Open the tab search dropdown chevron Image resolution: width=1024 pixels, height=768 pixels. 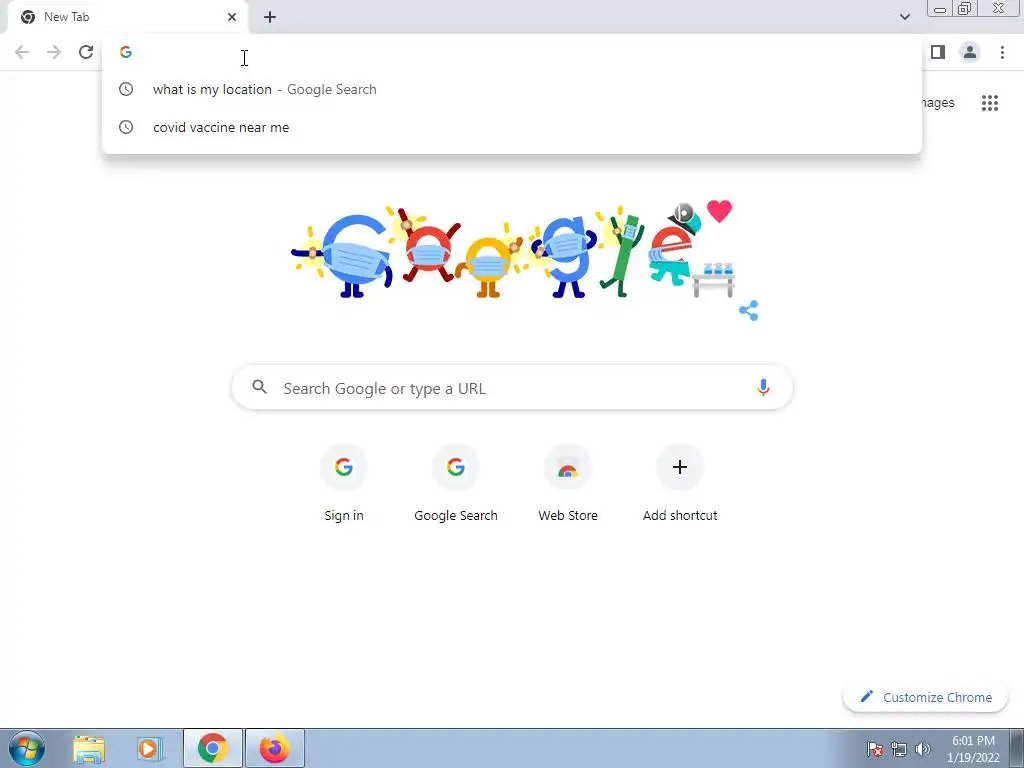904,17
